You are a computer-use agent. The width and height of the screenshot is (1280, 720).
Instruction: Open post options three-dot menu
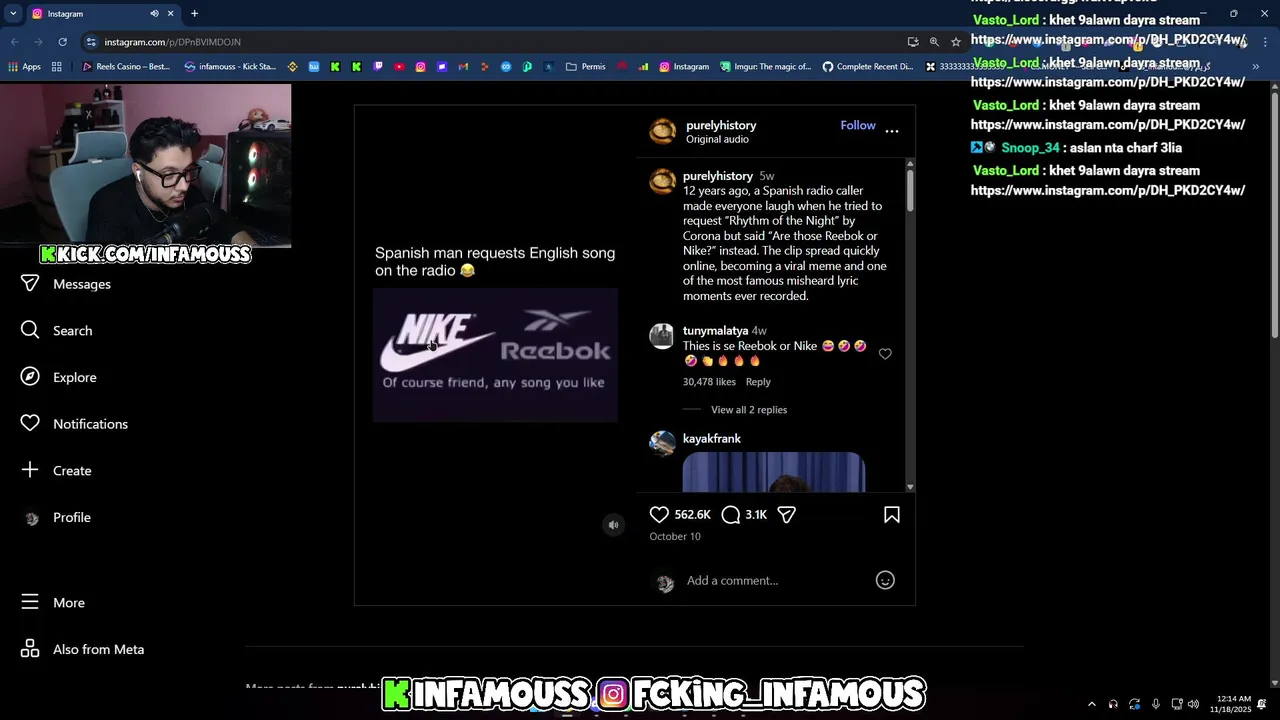coord(892,131)
